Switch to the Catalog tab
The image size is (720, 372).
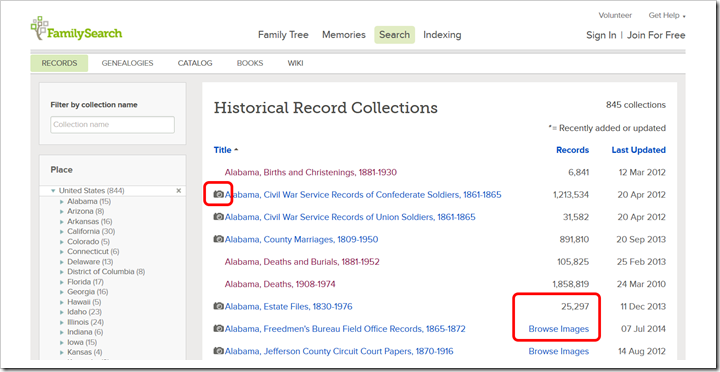(x=195, y=63)
